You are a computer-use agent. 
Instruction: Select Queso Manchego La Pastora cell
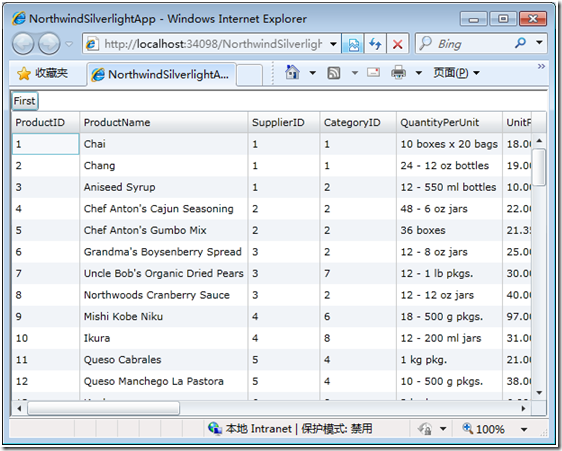coord(163,381)
